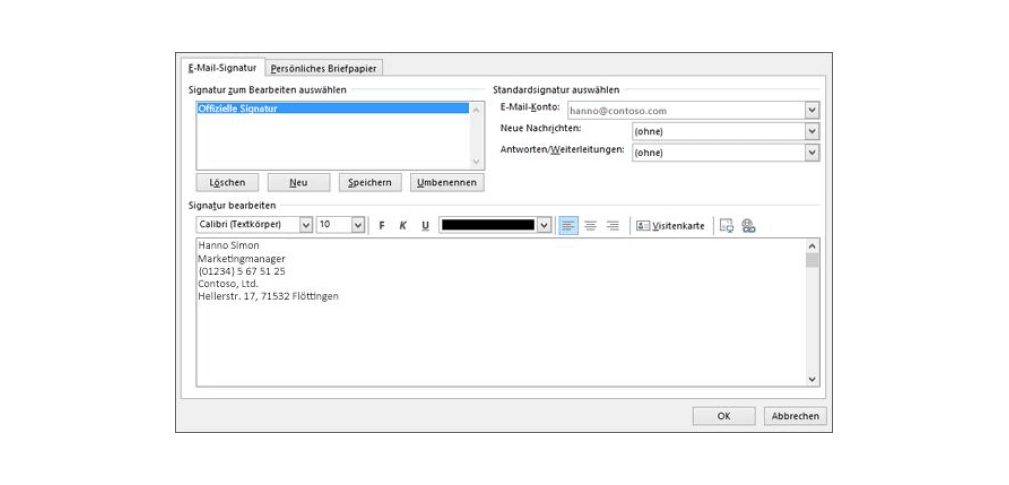Rename signature with Umbenennen button

point(447,183)
